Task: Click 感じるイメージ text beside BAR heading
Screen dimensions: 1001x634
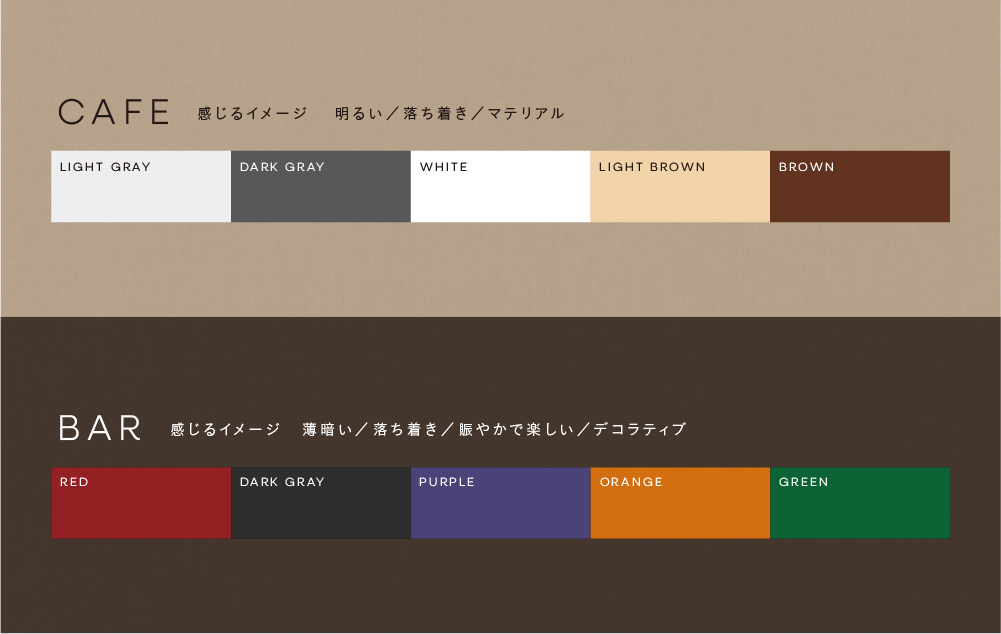Action: [x=225, y=430]
